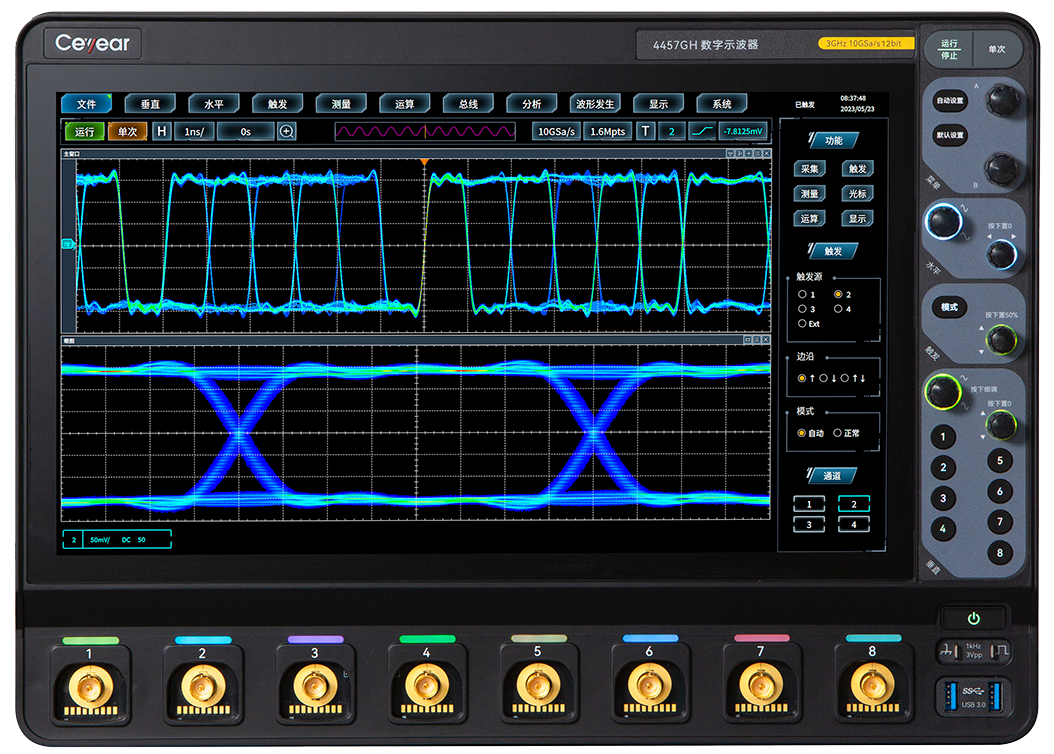Click the H horizontal icon
Screen dimensions: 1054x754
coord(162,131)
